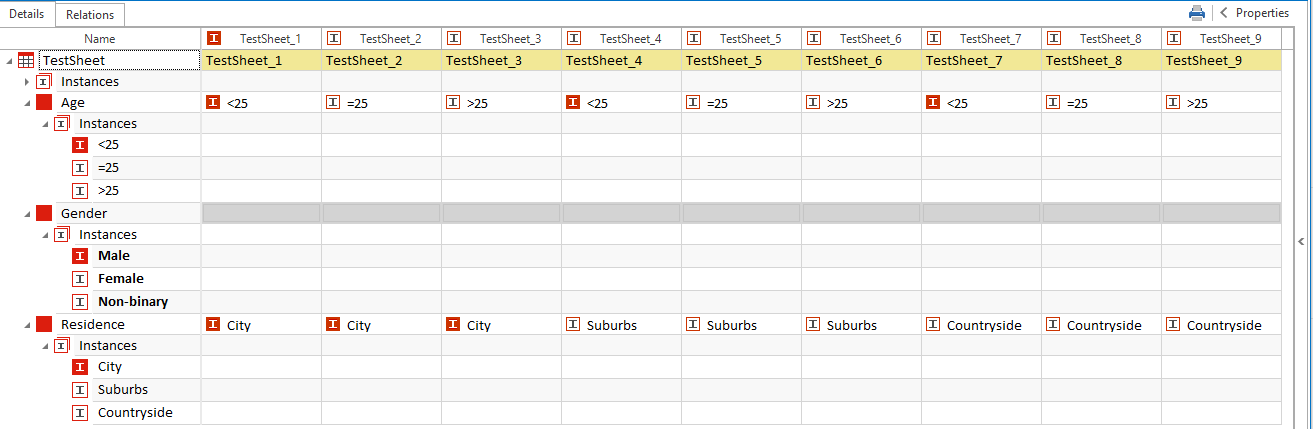Viewport: 1313px width, 429px height.
Task: Collapse the Gender attribute node
Action: (x=27, y=214)
